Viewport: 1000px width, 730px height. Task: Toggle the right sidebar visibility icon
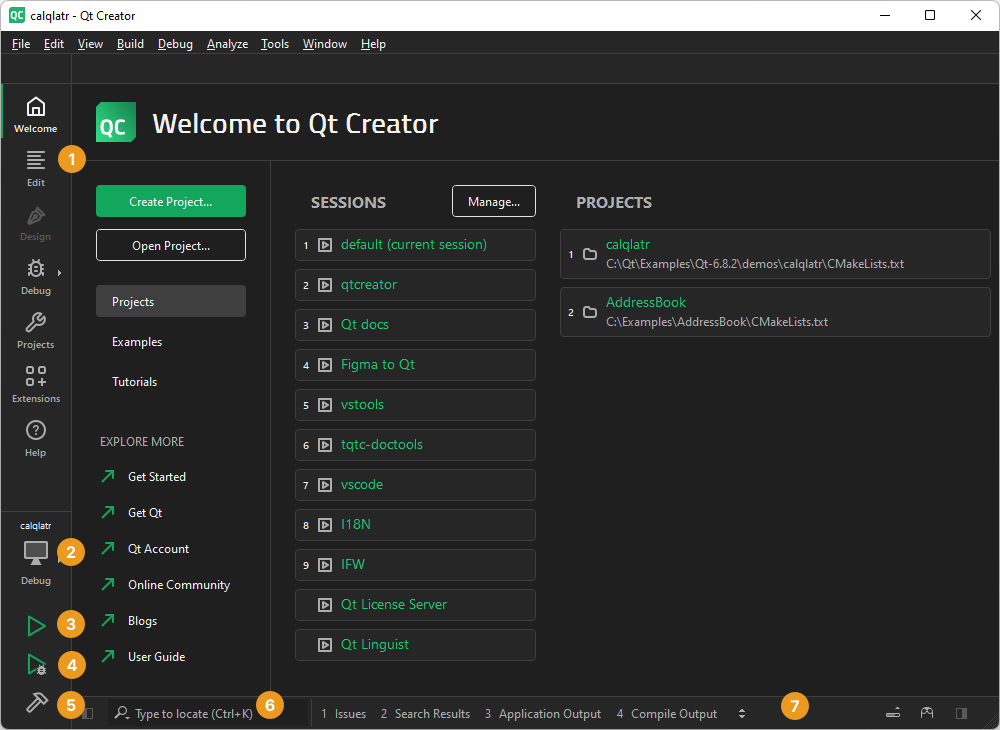click(x=961, y=713)
